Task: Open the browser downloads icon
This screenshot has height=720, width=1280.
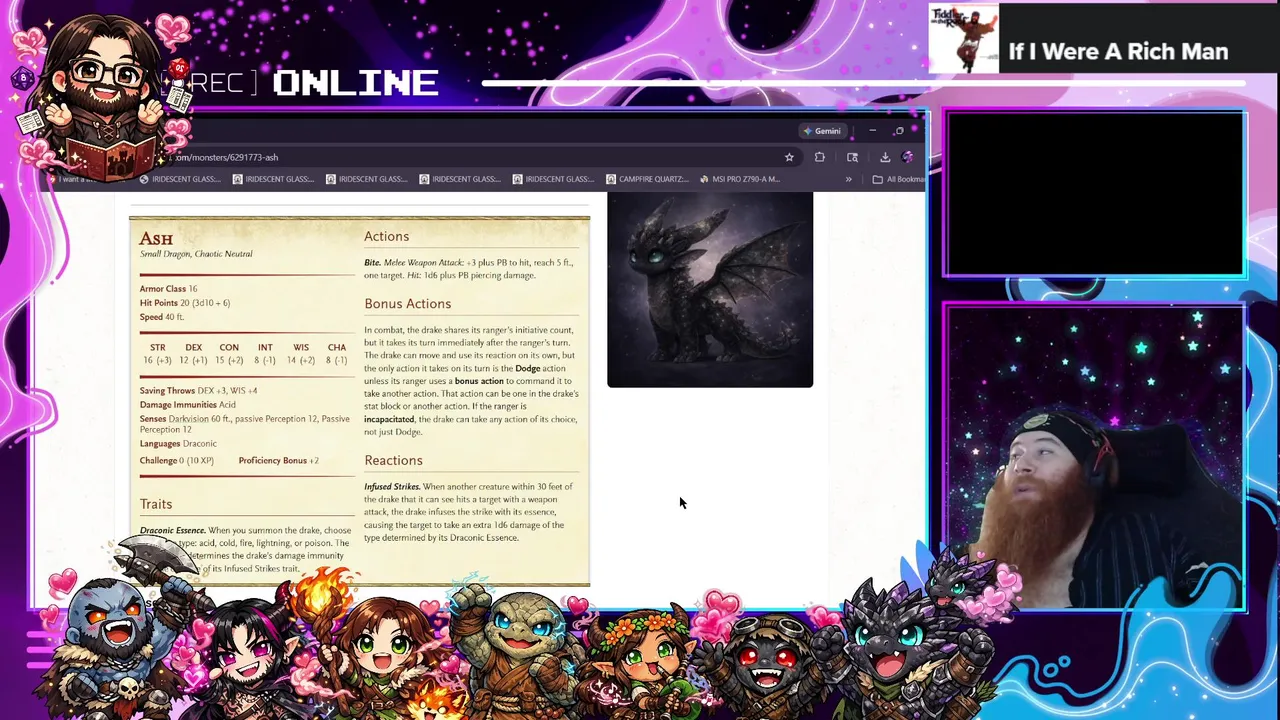Action: pyautogui.click(x=885, y=157)
